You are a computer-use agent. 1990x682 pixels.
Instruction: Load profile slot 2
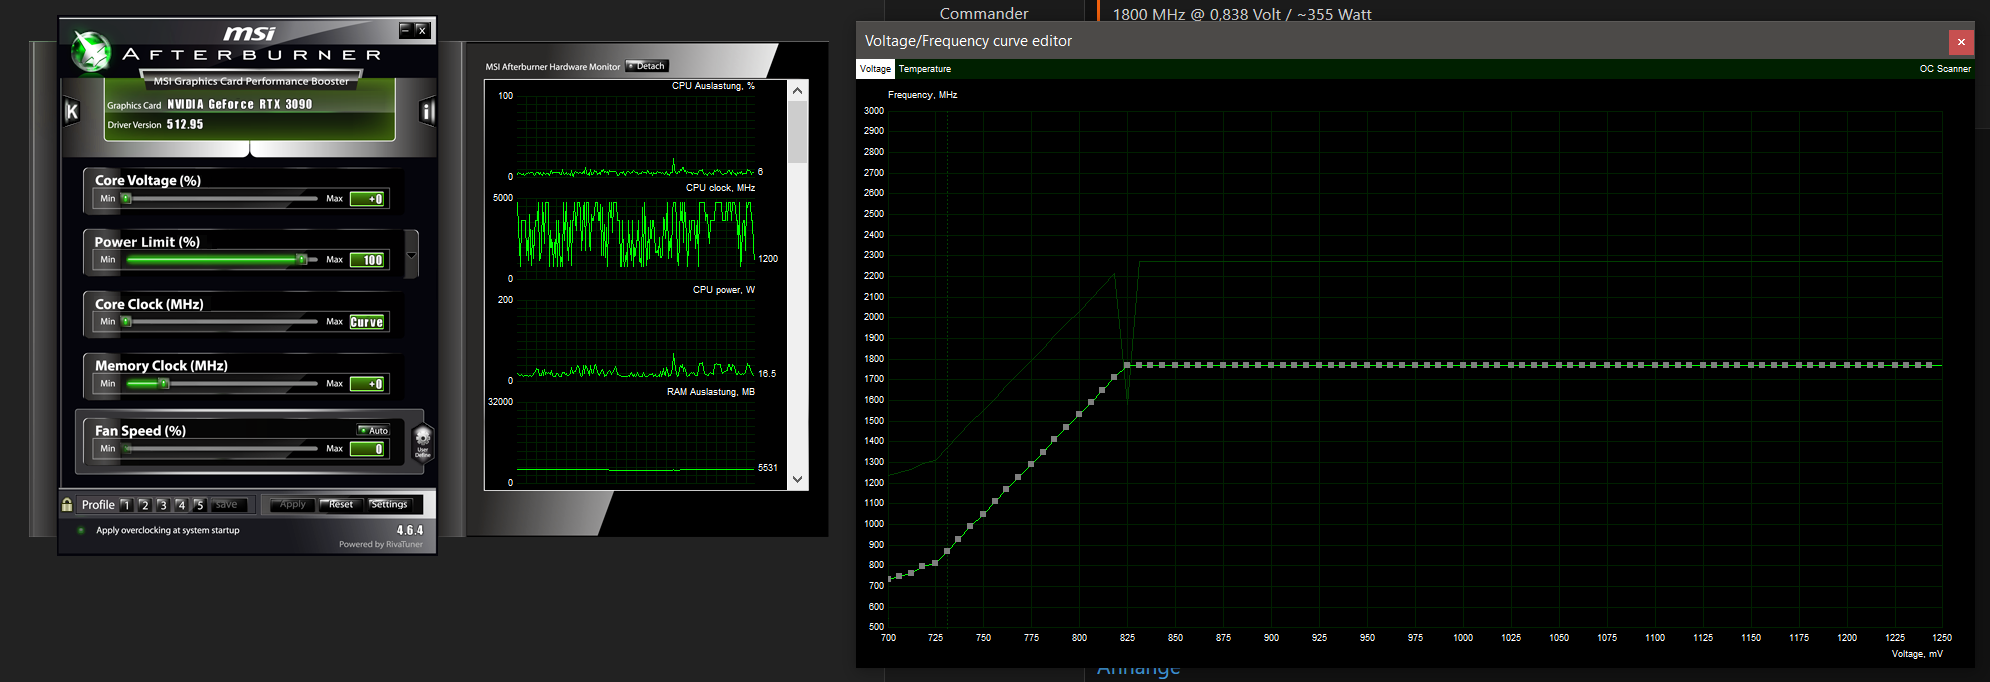click(144, 505)
